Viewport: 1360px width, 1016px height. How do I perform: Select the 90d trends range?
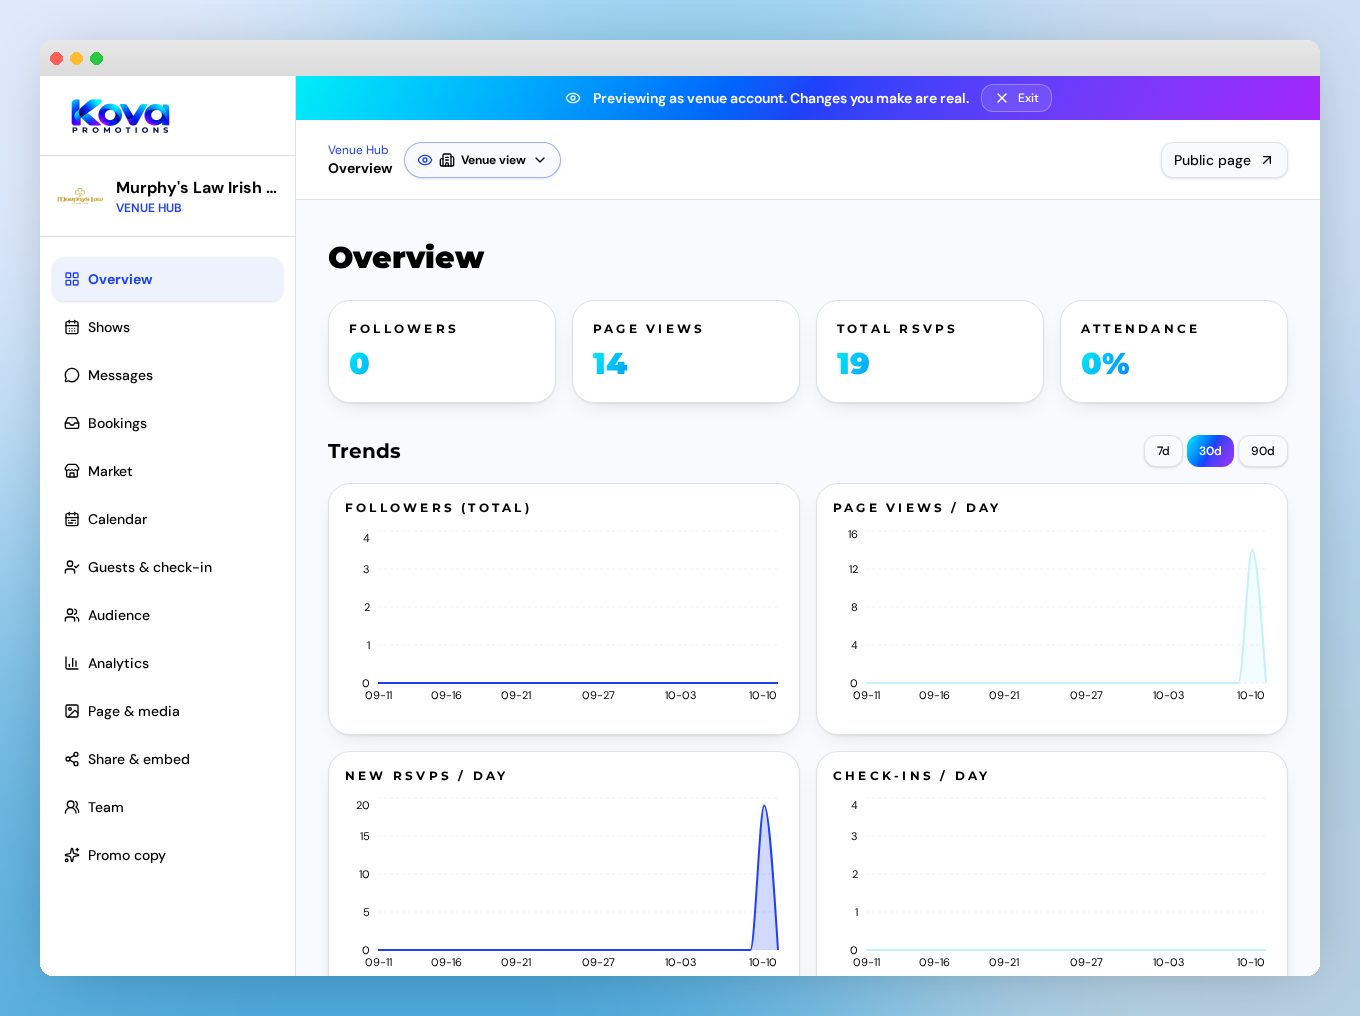[x=1263, y=451]
